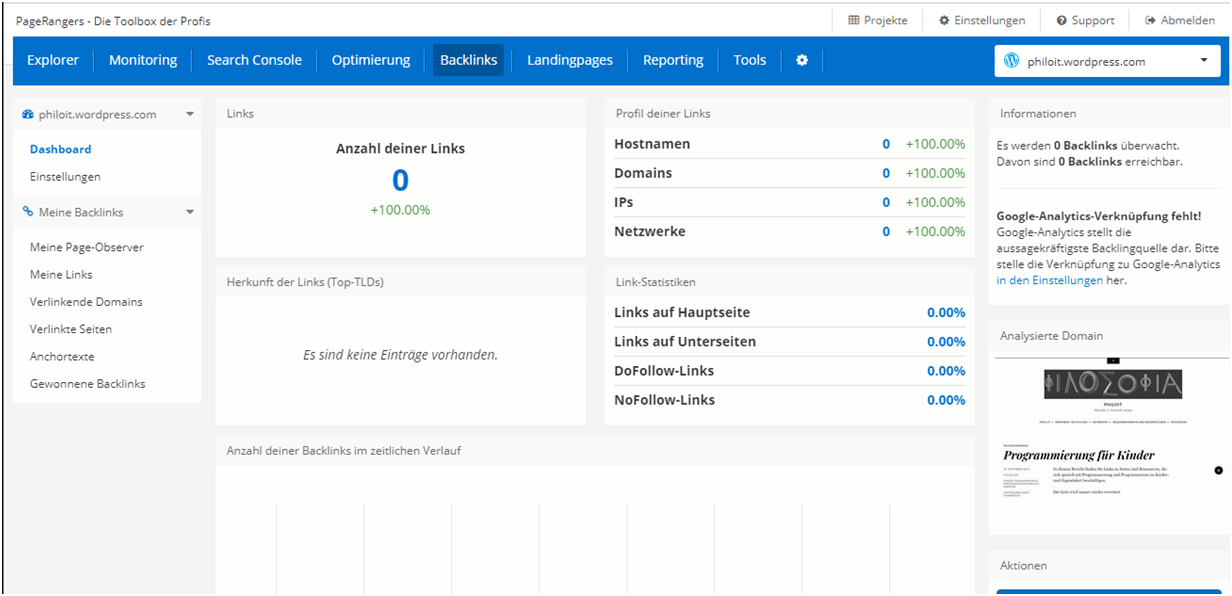1232x596 pixels.
Task: Click the Support question mark icon
Action: (x=1061, y=20)
